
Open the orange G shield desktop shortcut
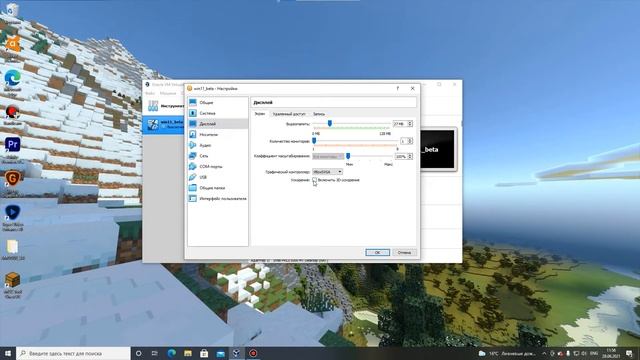coord(12,183)
